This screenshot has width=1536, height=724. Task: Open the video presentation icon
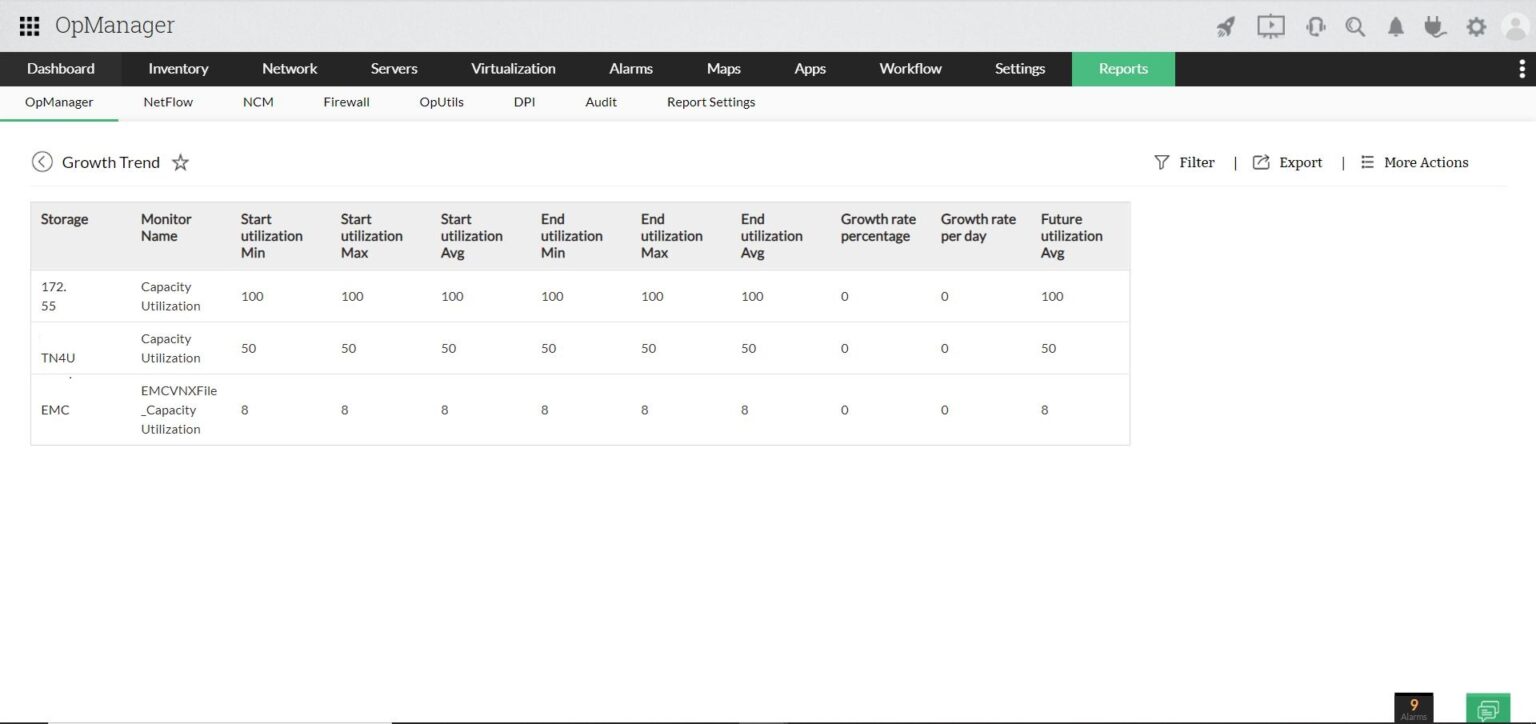click(x=1270, y=27)
